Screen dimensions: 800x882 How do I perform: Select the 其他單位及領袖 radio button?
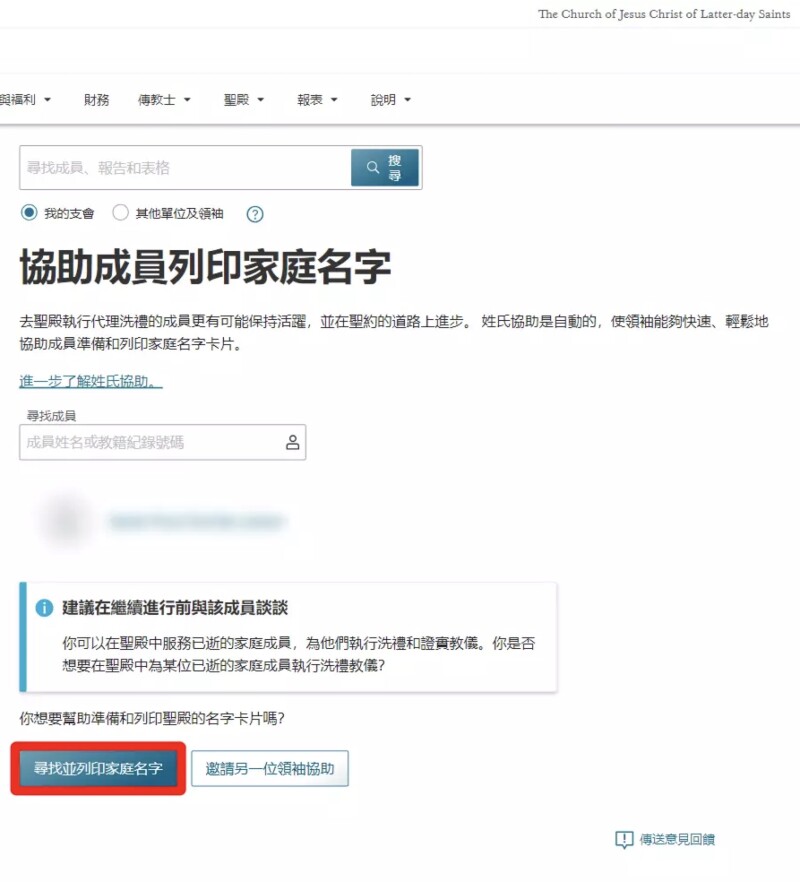[x=120, y=213]
